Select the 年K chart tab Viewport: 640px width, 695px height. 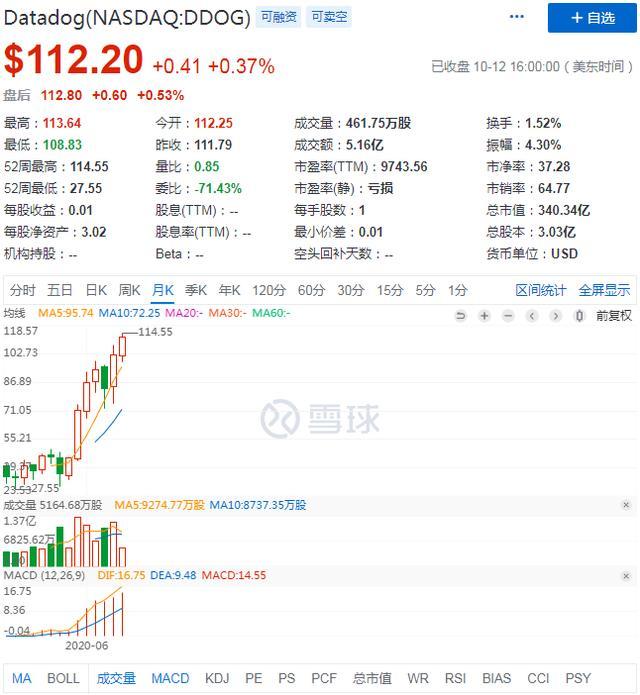click(229, 290)
